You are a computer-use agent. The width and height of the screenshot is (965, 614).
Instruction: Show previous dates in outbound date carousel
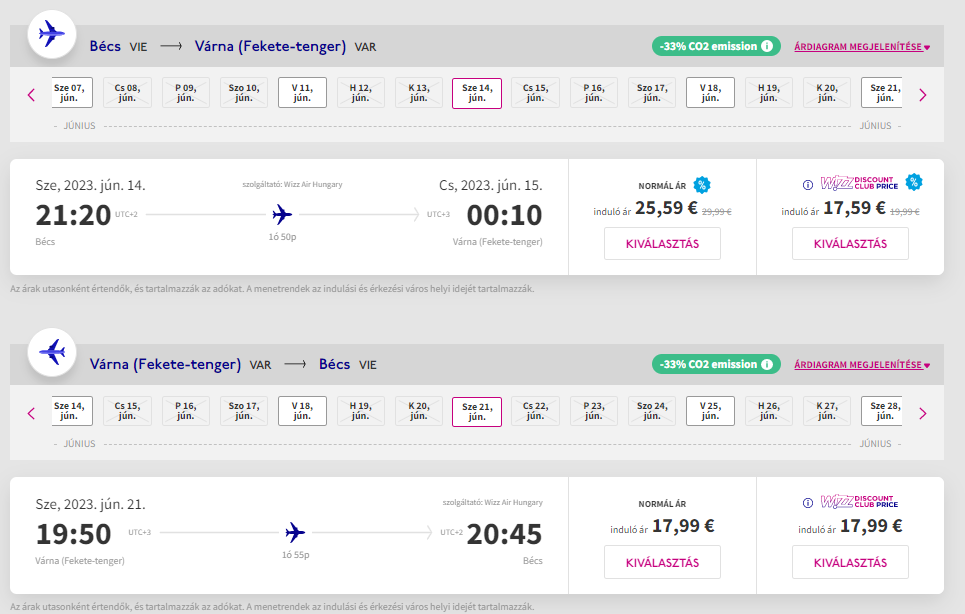click(31, 95)
